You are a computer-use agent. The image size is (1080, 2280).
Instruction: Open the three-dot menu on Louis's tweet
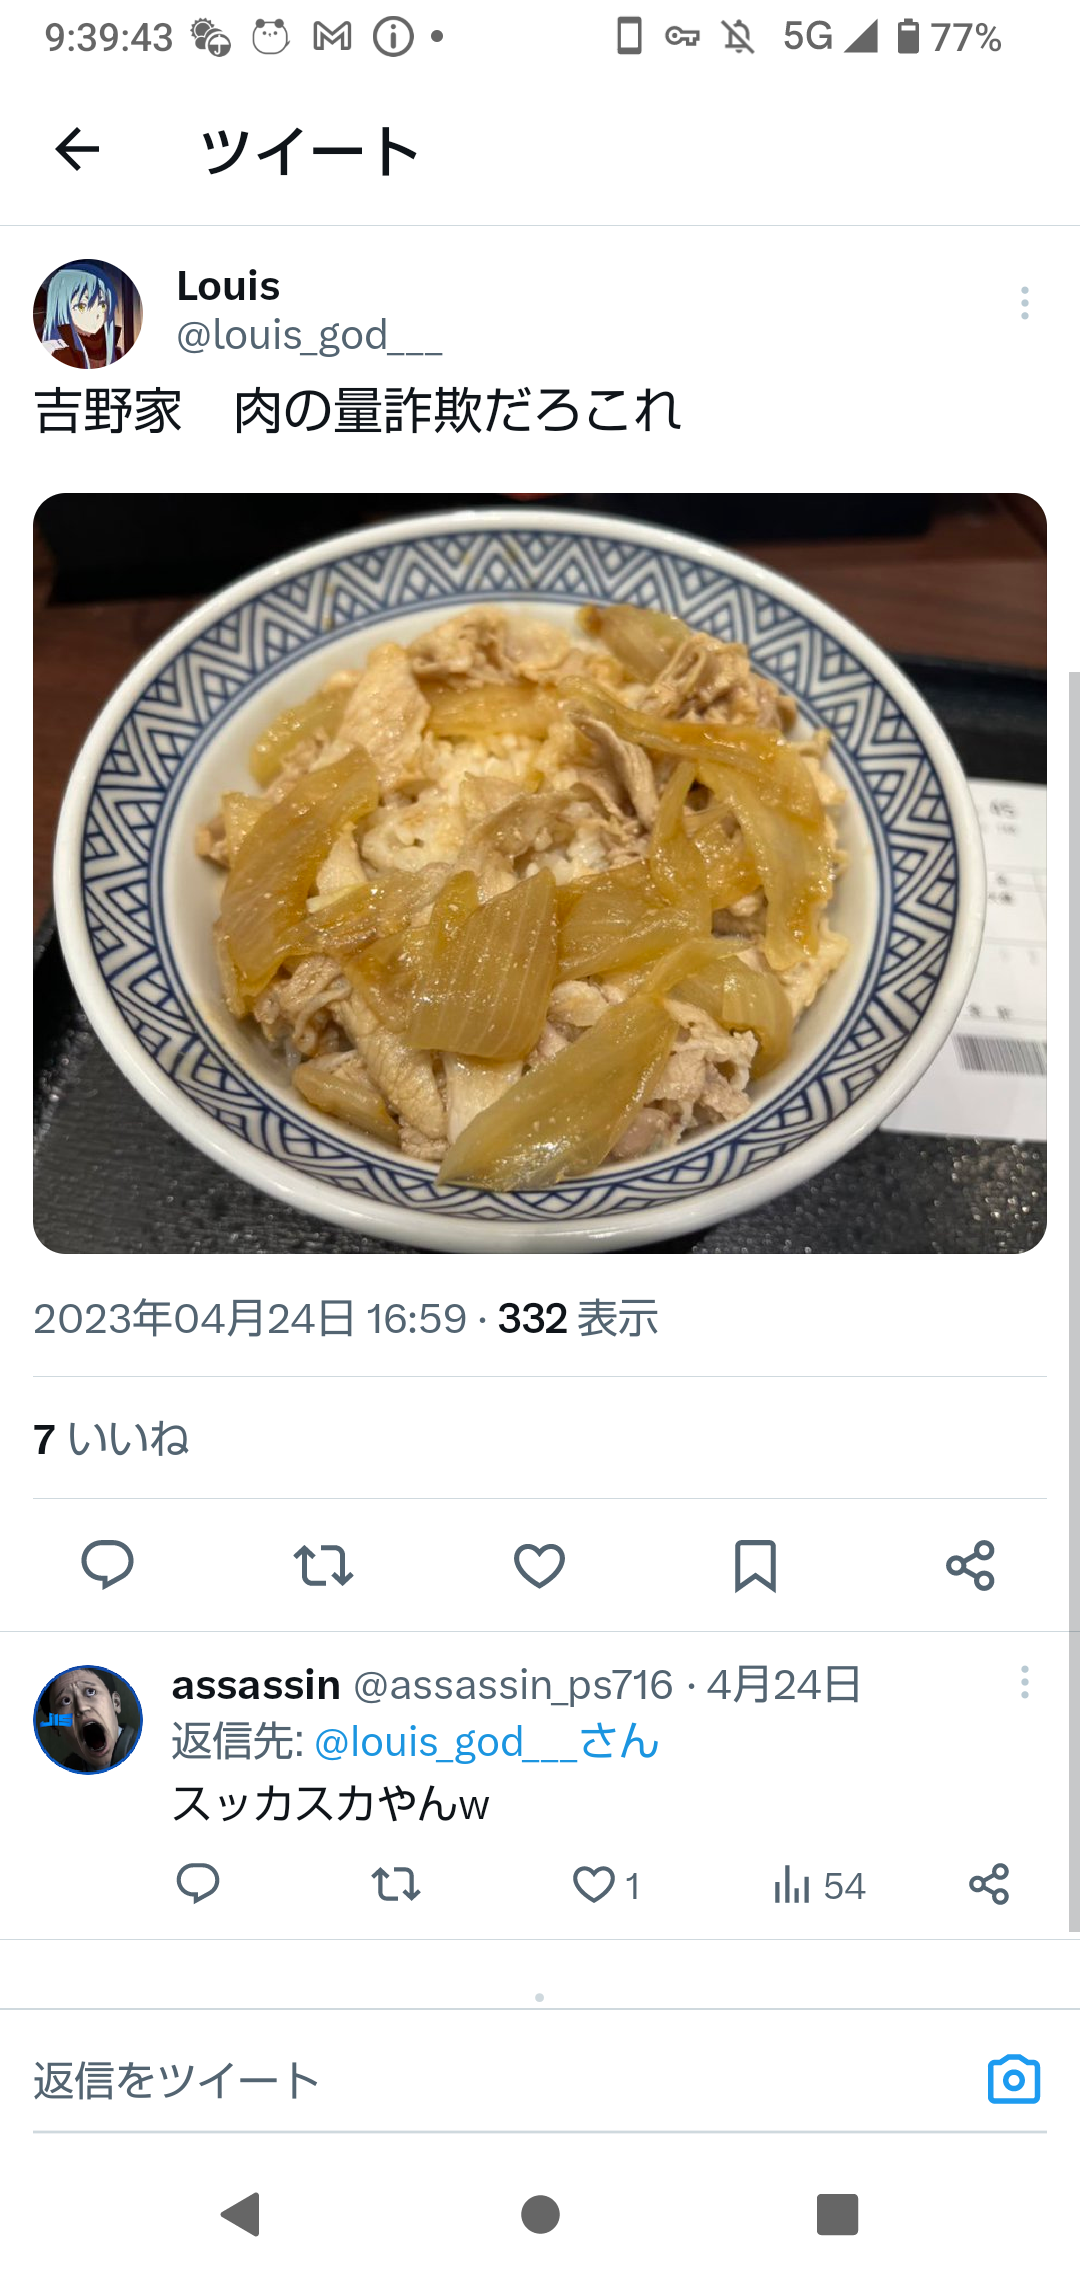(1025, 303)
